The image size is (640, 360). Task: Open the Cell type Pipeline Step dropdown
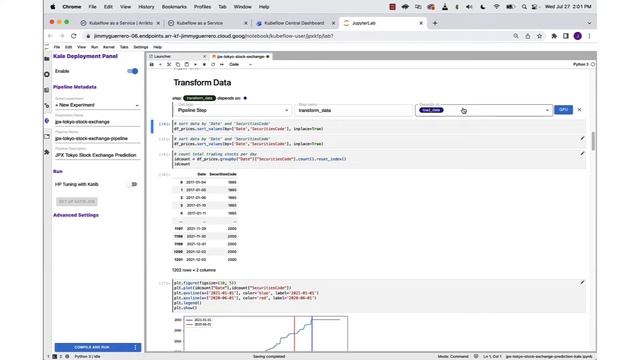[233, 110]
